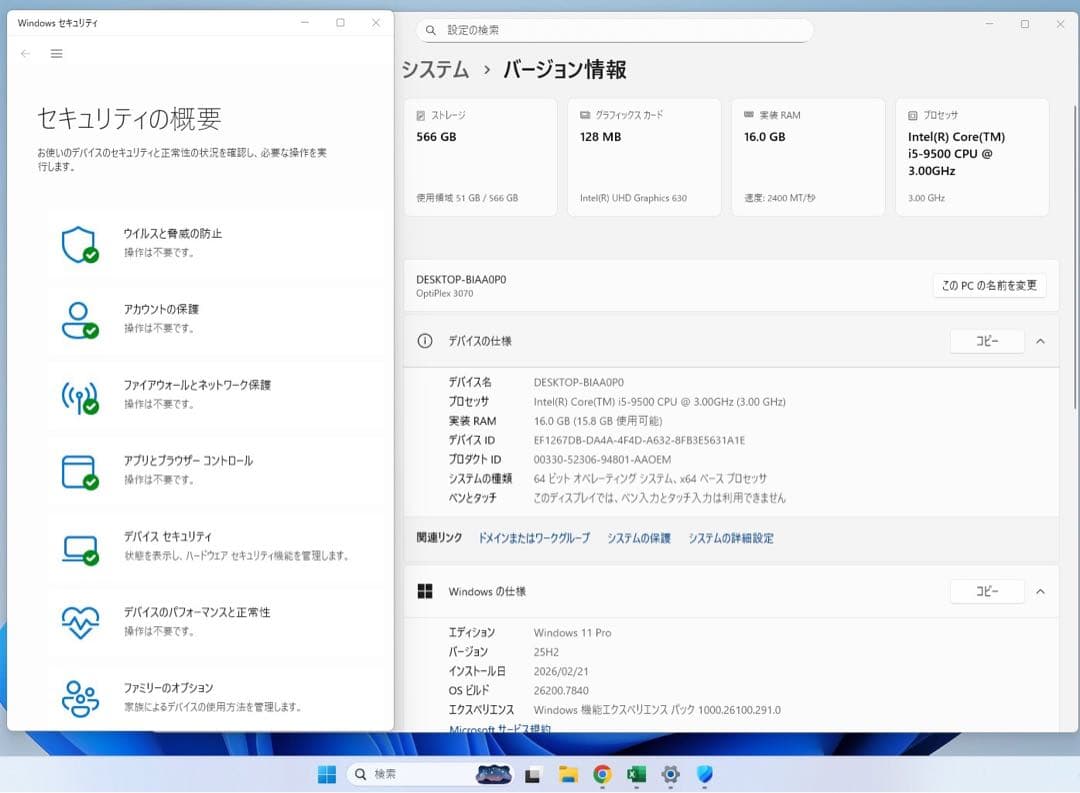Click the processor icon in プロセッサ card

[913, 116]
